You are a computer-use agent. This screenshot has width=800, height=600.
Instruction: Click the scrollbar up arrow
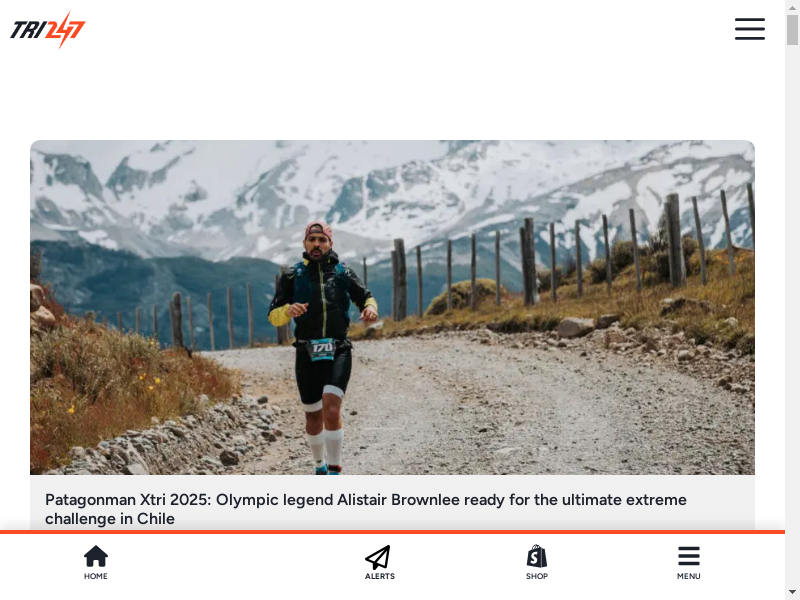pos(792,7)
